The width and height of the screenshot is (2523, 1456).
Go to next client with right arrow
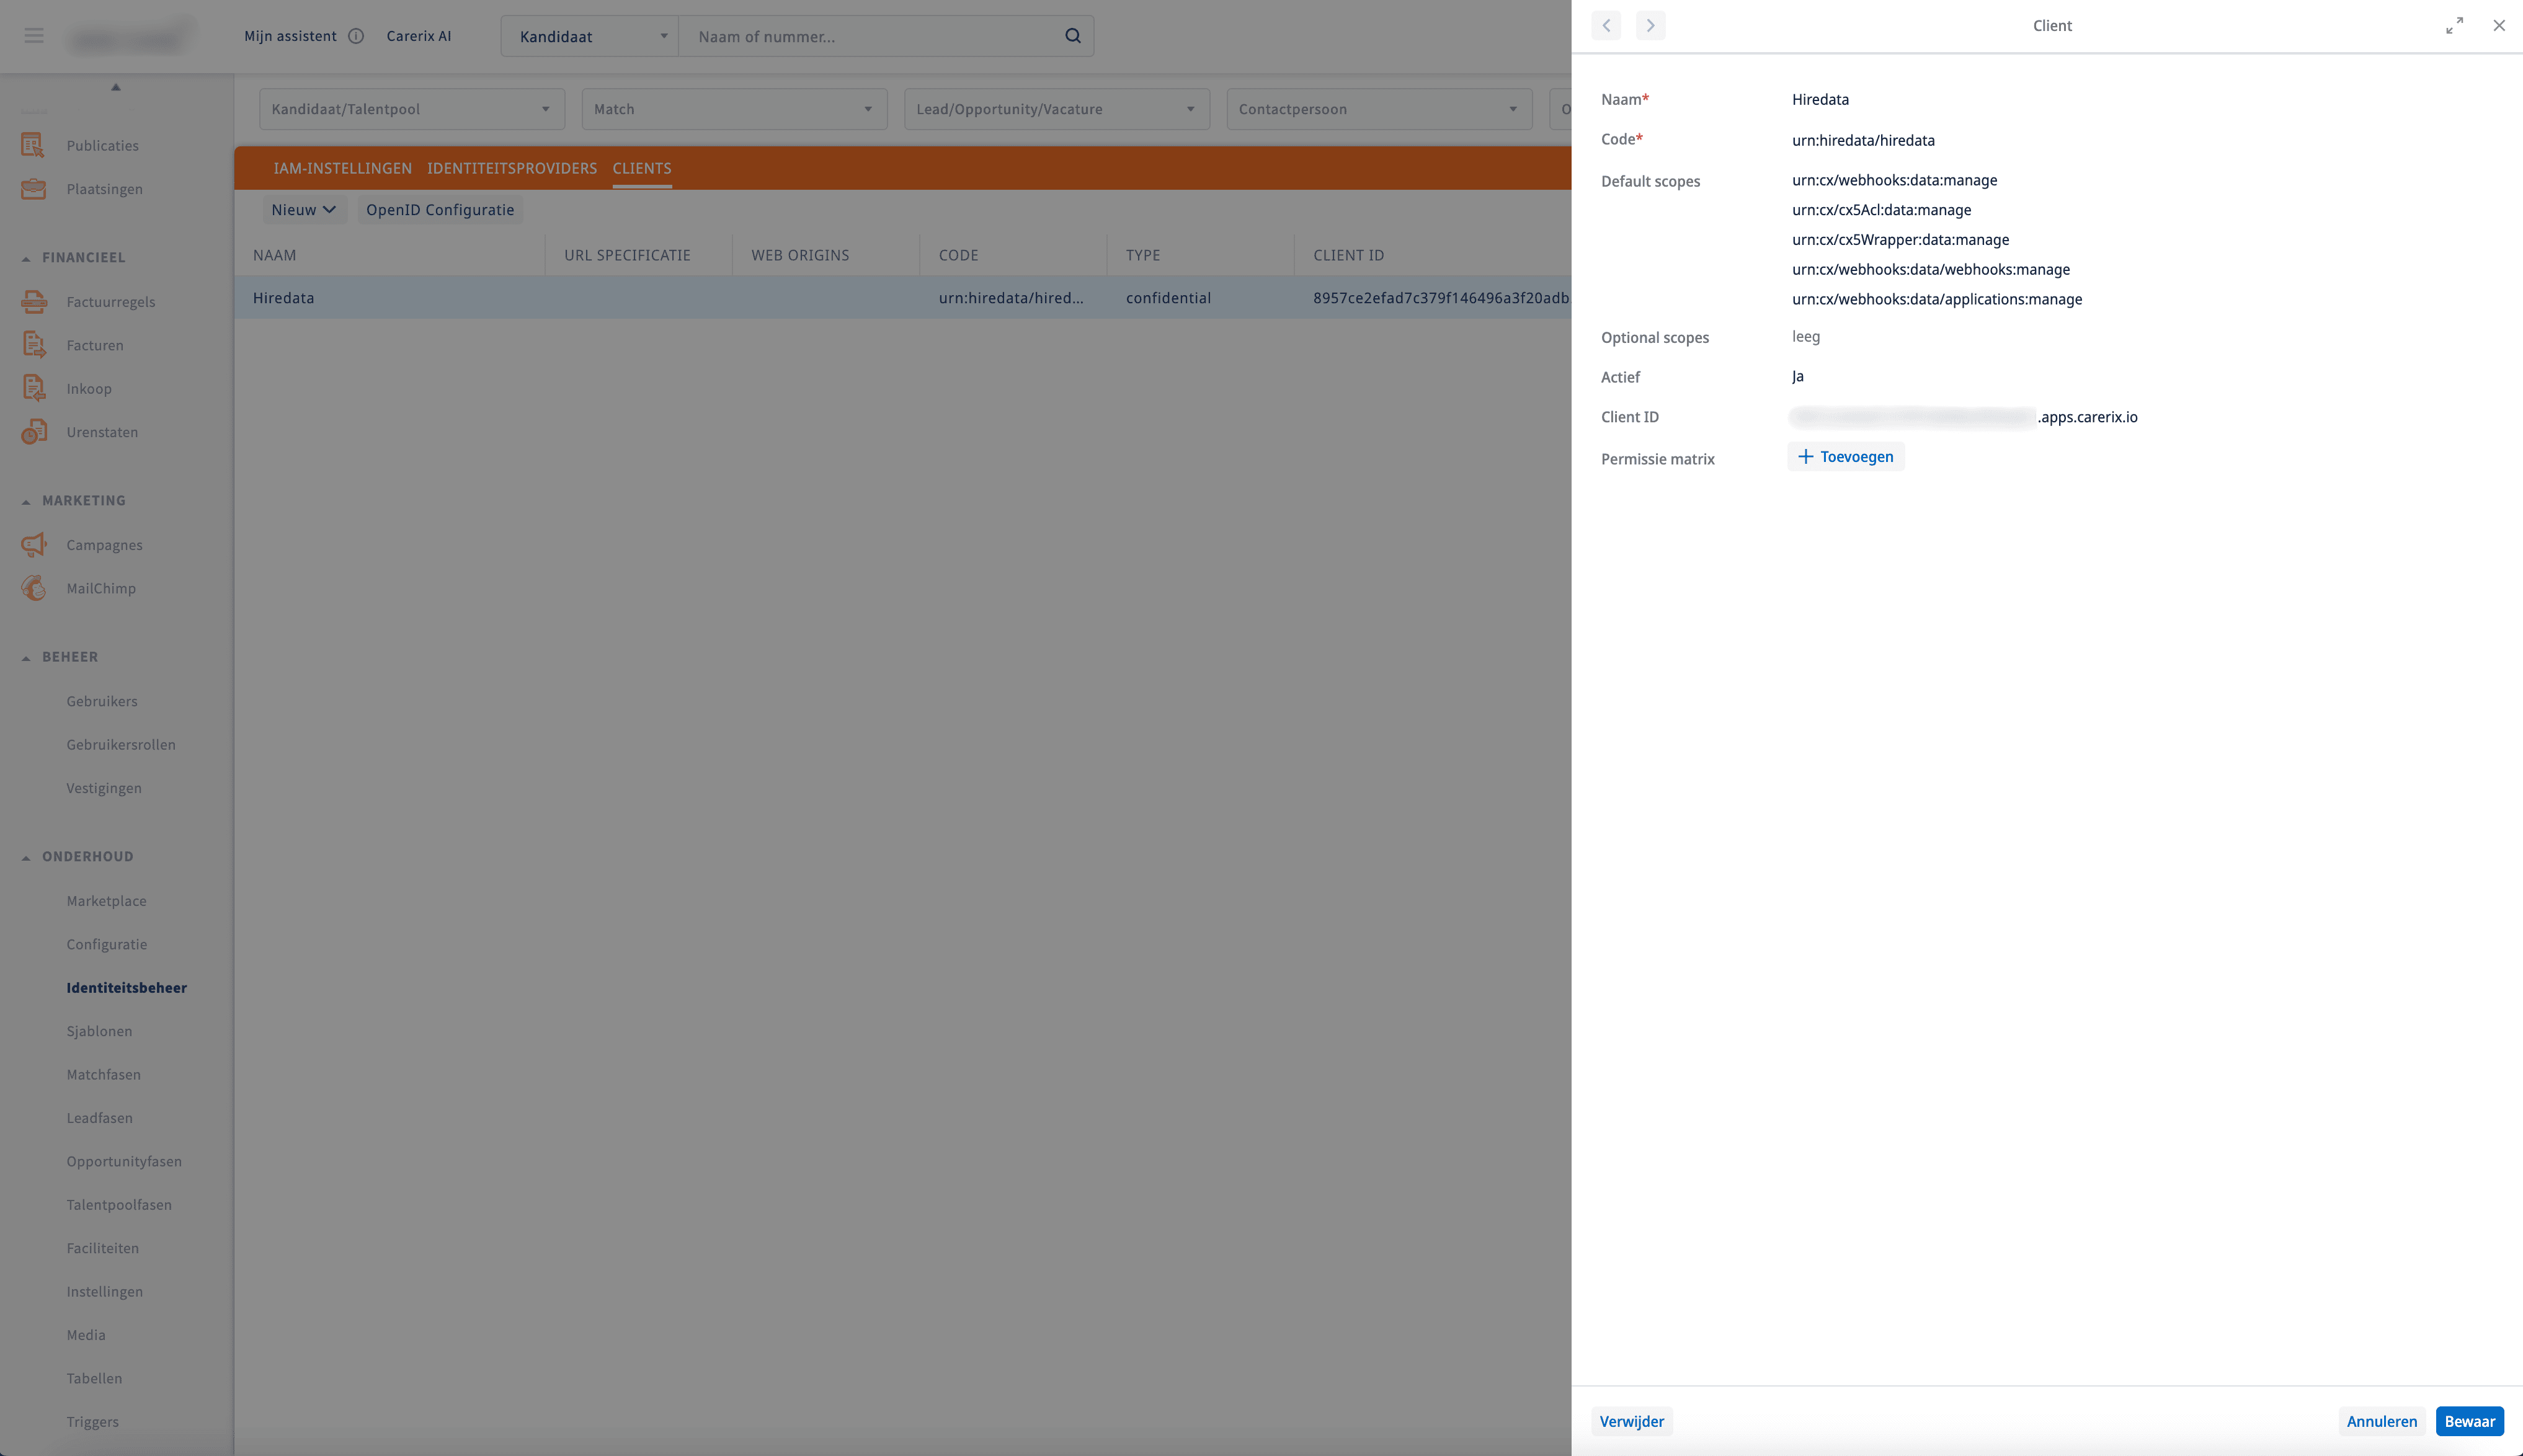click(x=1650, y=26)
